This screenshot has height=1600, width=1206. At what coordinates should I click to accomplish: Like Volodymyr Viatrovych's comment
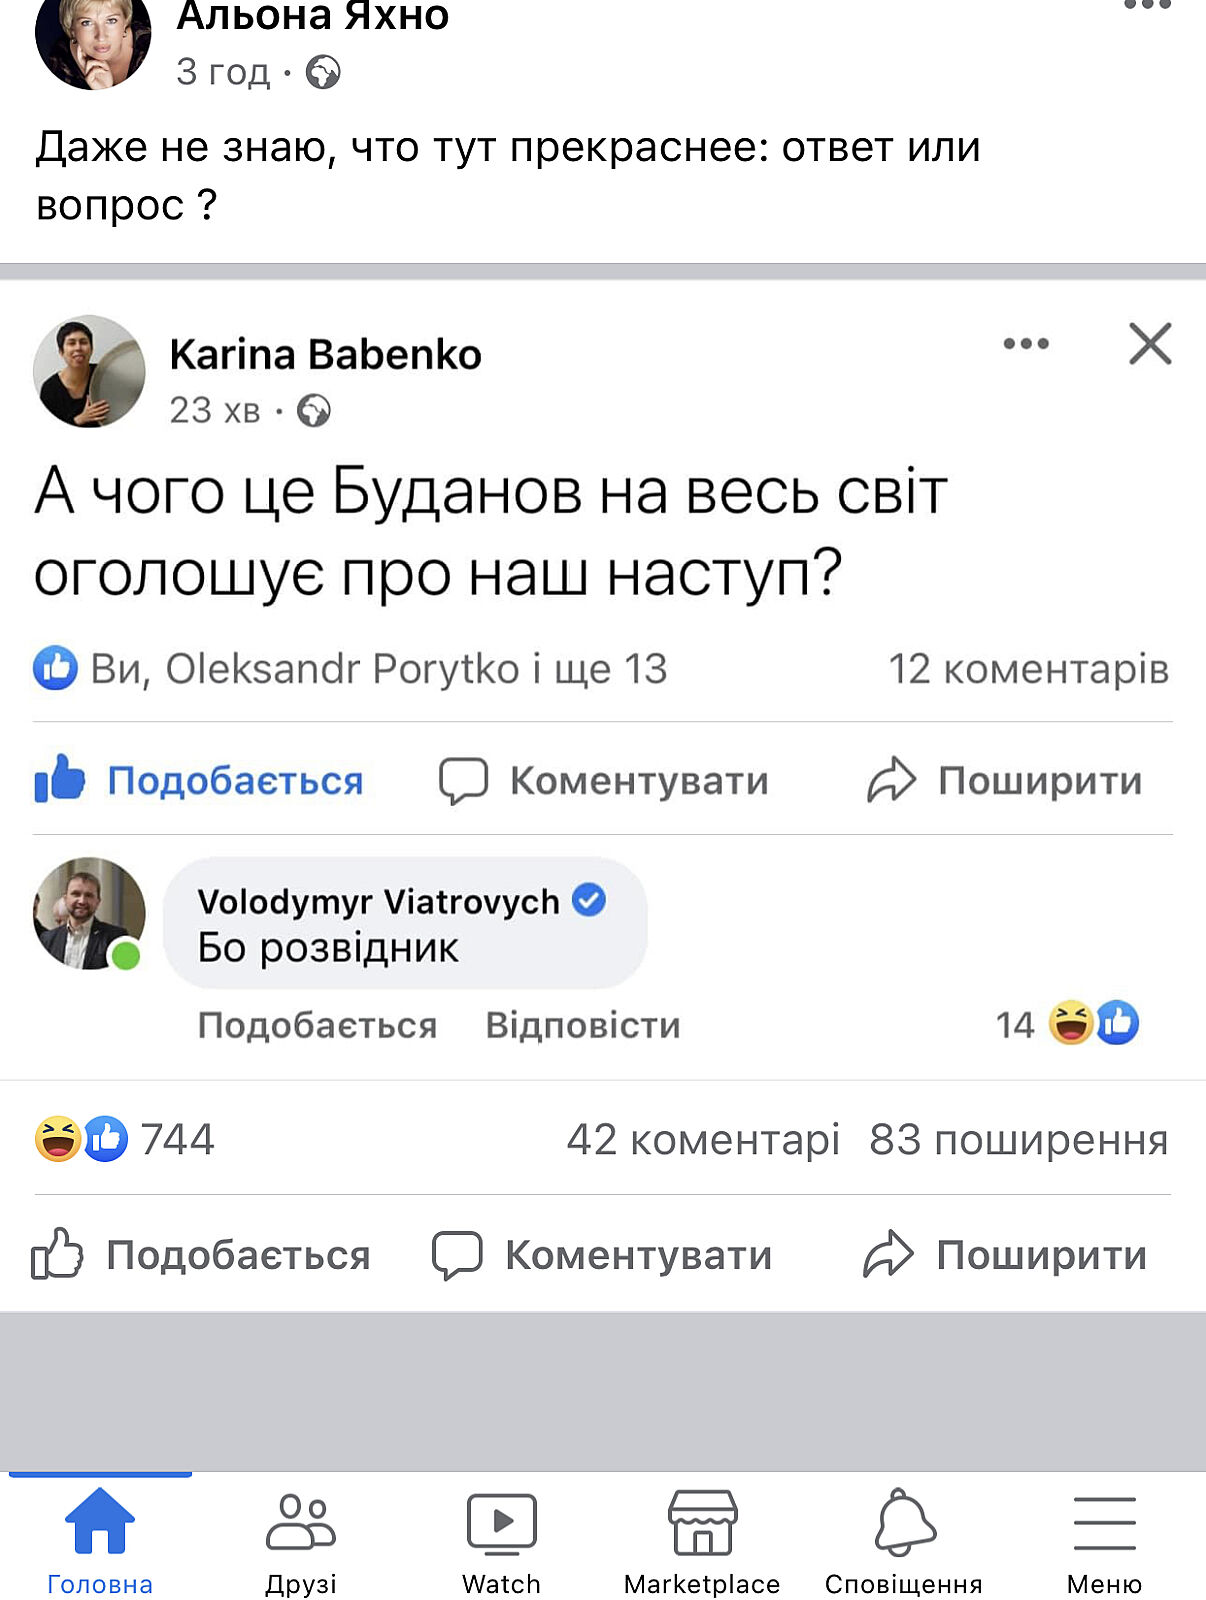click(x=317, y=1025)
